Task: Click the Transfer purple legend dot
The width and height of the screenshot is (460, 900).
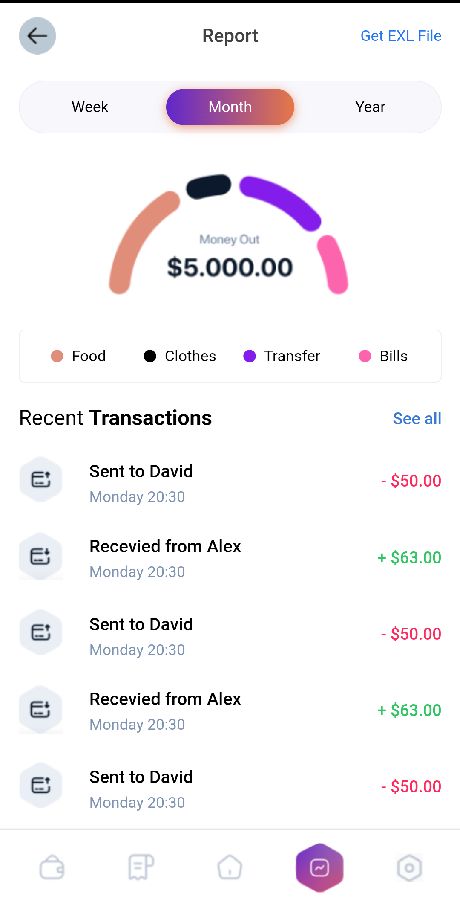Action: point(249,356)
